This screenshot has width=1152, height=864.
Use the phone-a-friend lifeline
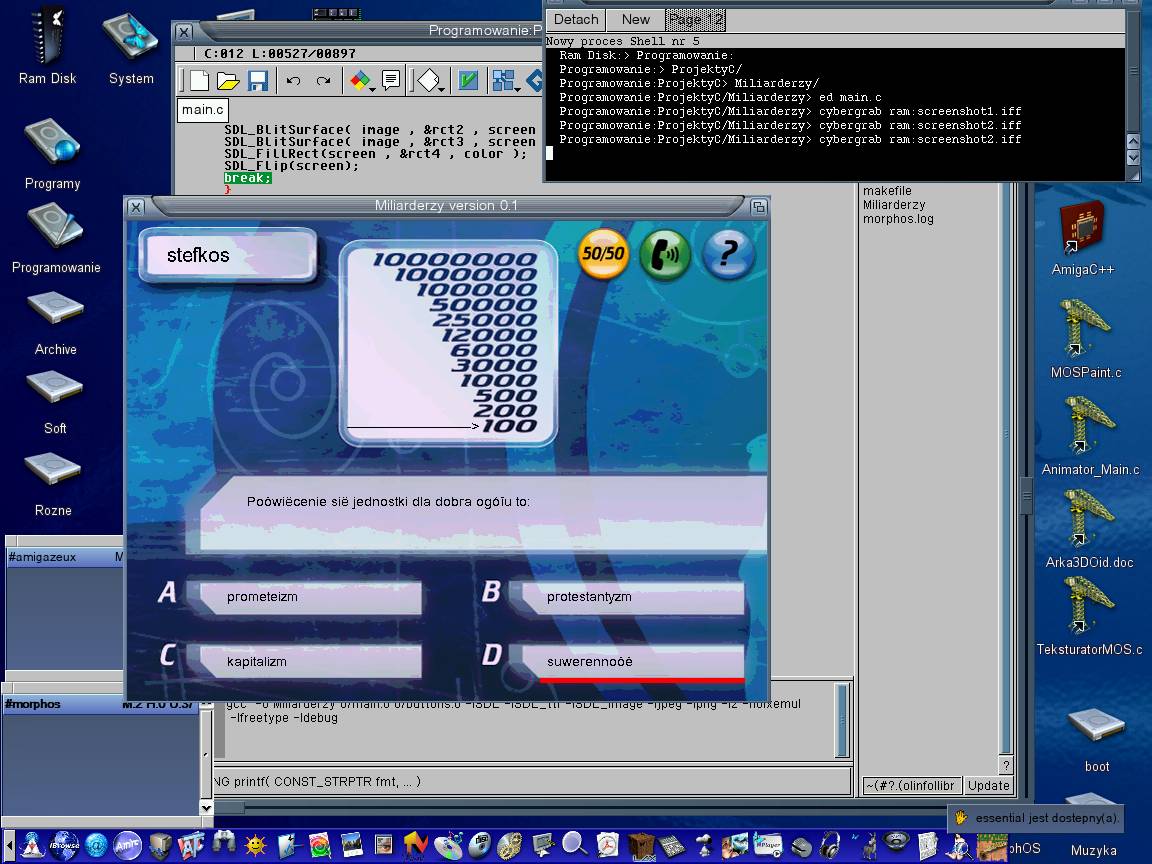click(665, 254)
